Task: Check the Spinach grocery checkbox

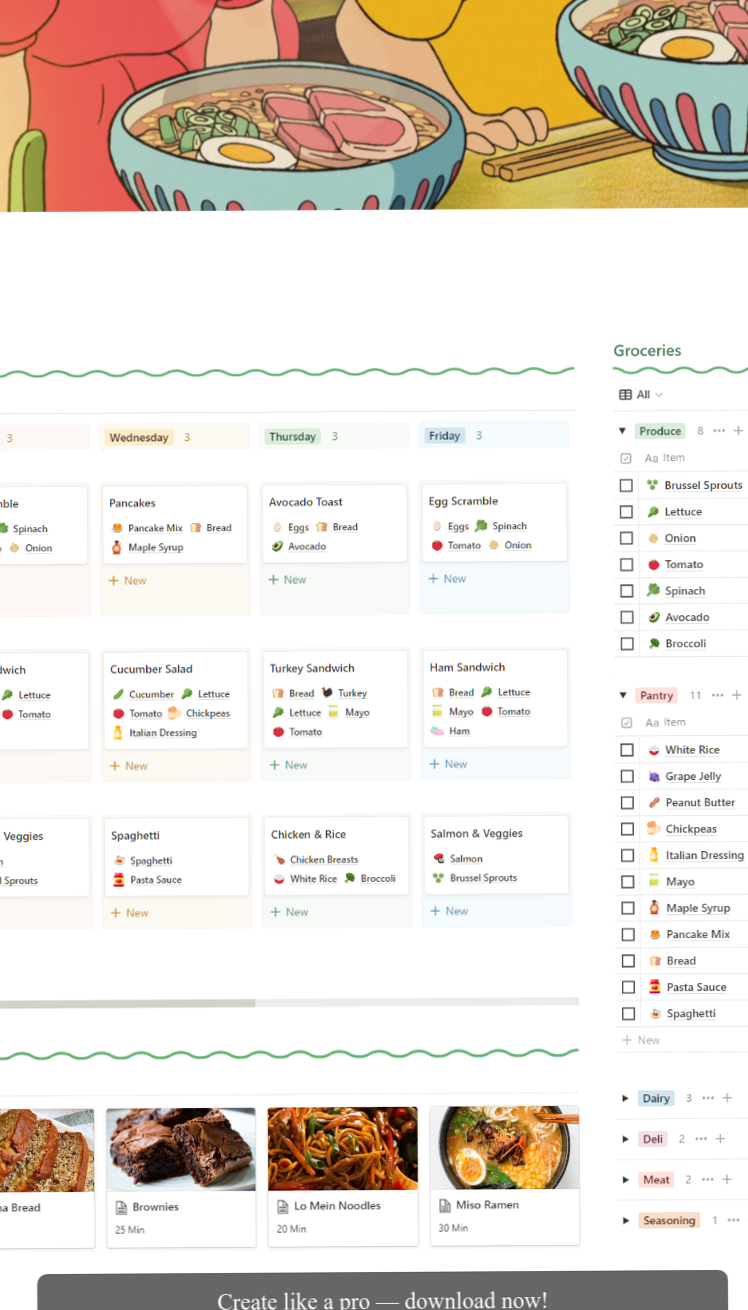Action: point(626,591)
